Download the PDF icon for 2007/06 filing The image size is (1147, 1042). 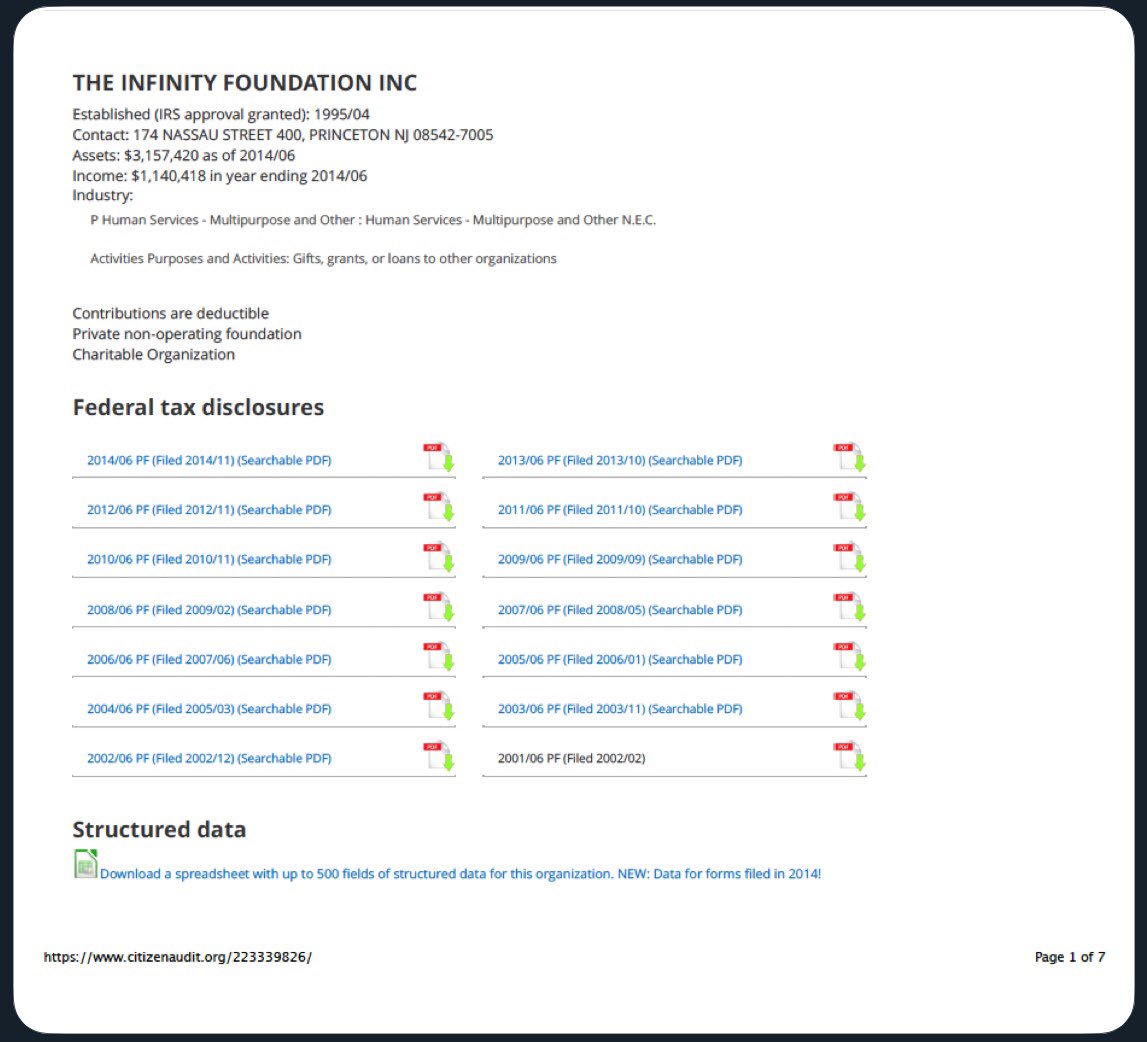(x=849, y=607)
